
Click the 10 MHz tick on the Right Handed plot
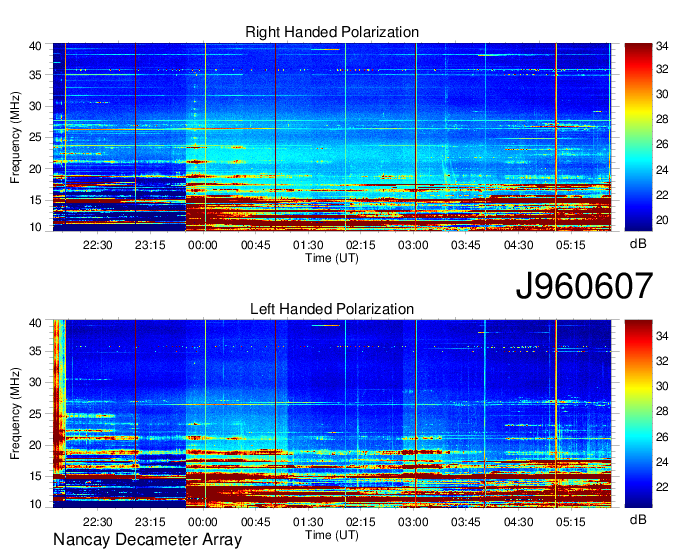[35, 227]
